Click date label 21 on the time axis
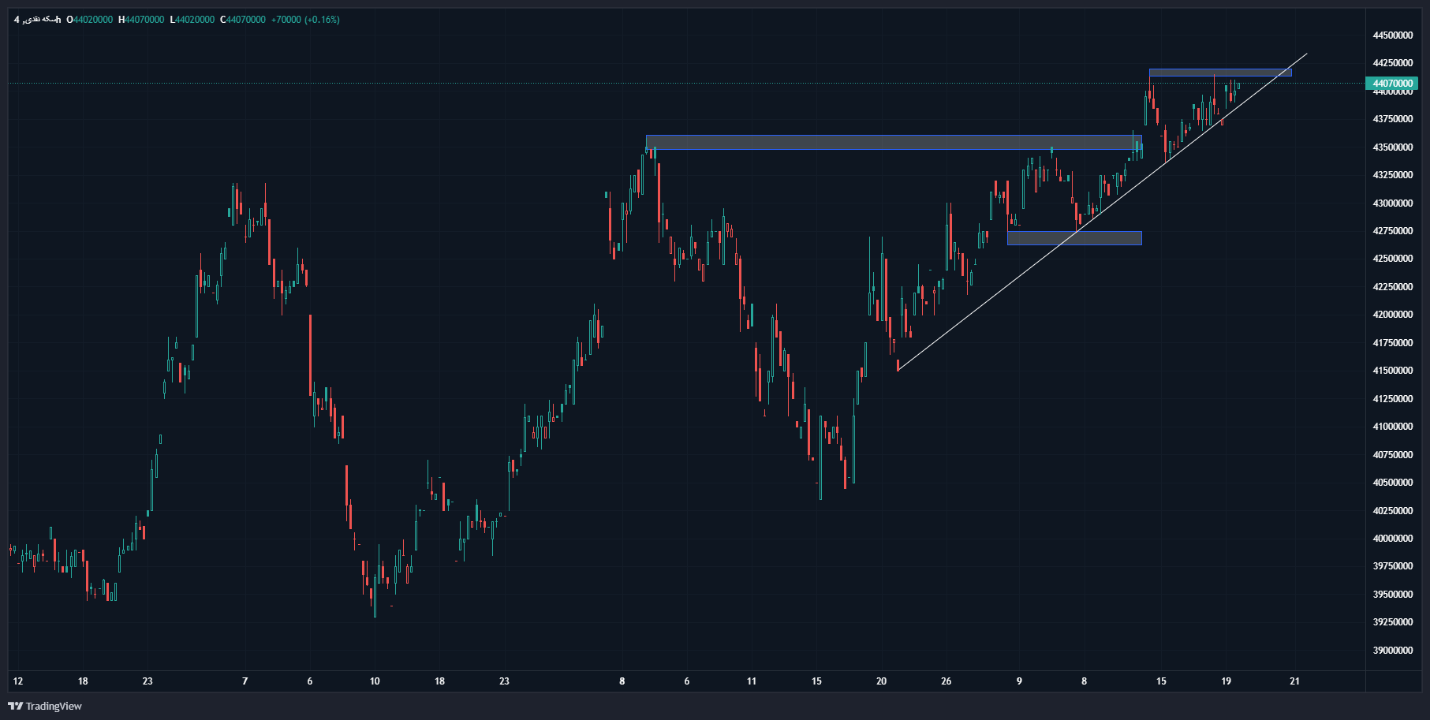 [x=1294, y=681]
